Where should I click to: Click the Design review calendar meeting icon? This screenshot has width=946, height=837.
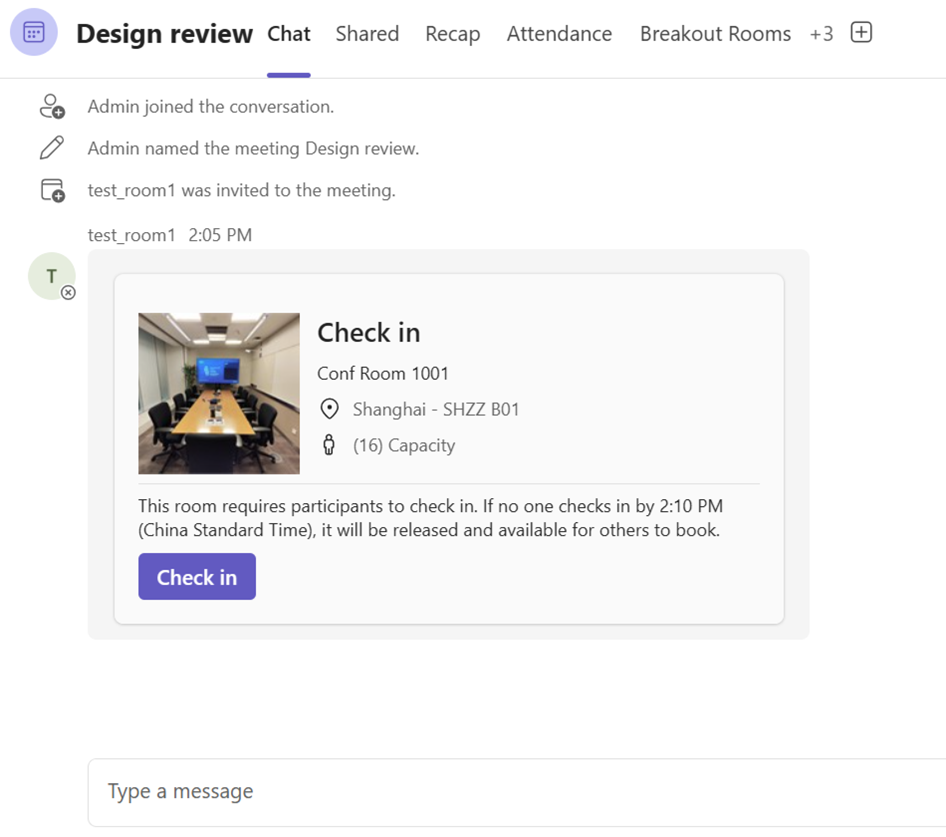pos(34,32)
